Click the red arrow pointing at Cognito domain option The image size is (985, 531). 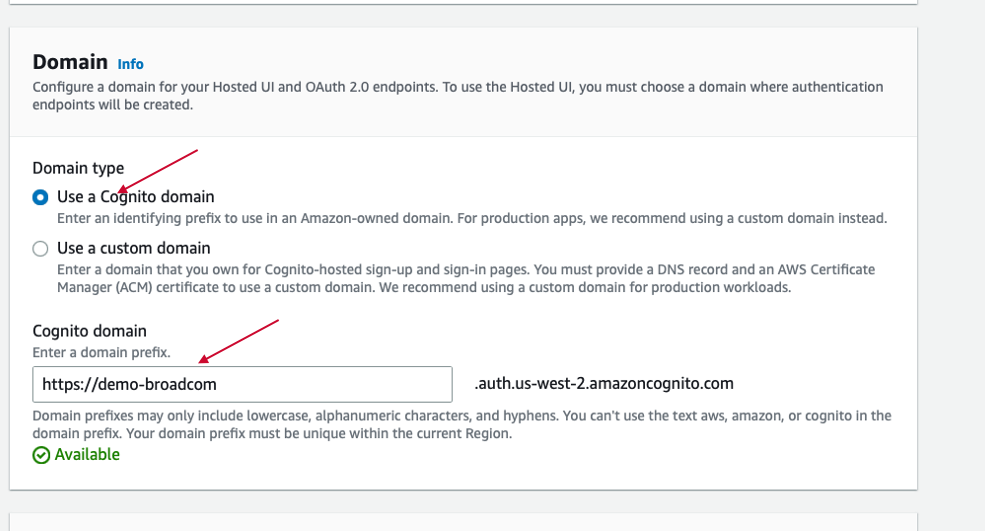[158, 170]
